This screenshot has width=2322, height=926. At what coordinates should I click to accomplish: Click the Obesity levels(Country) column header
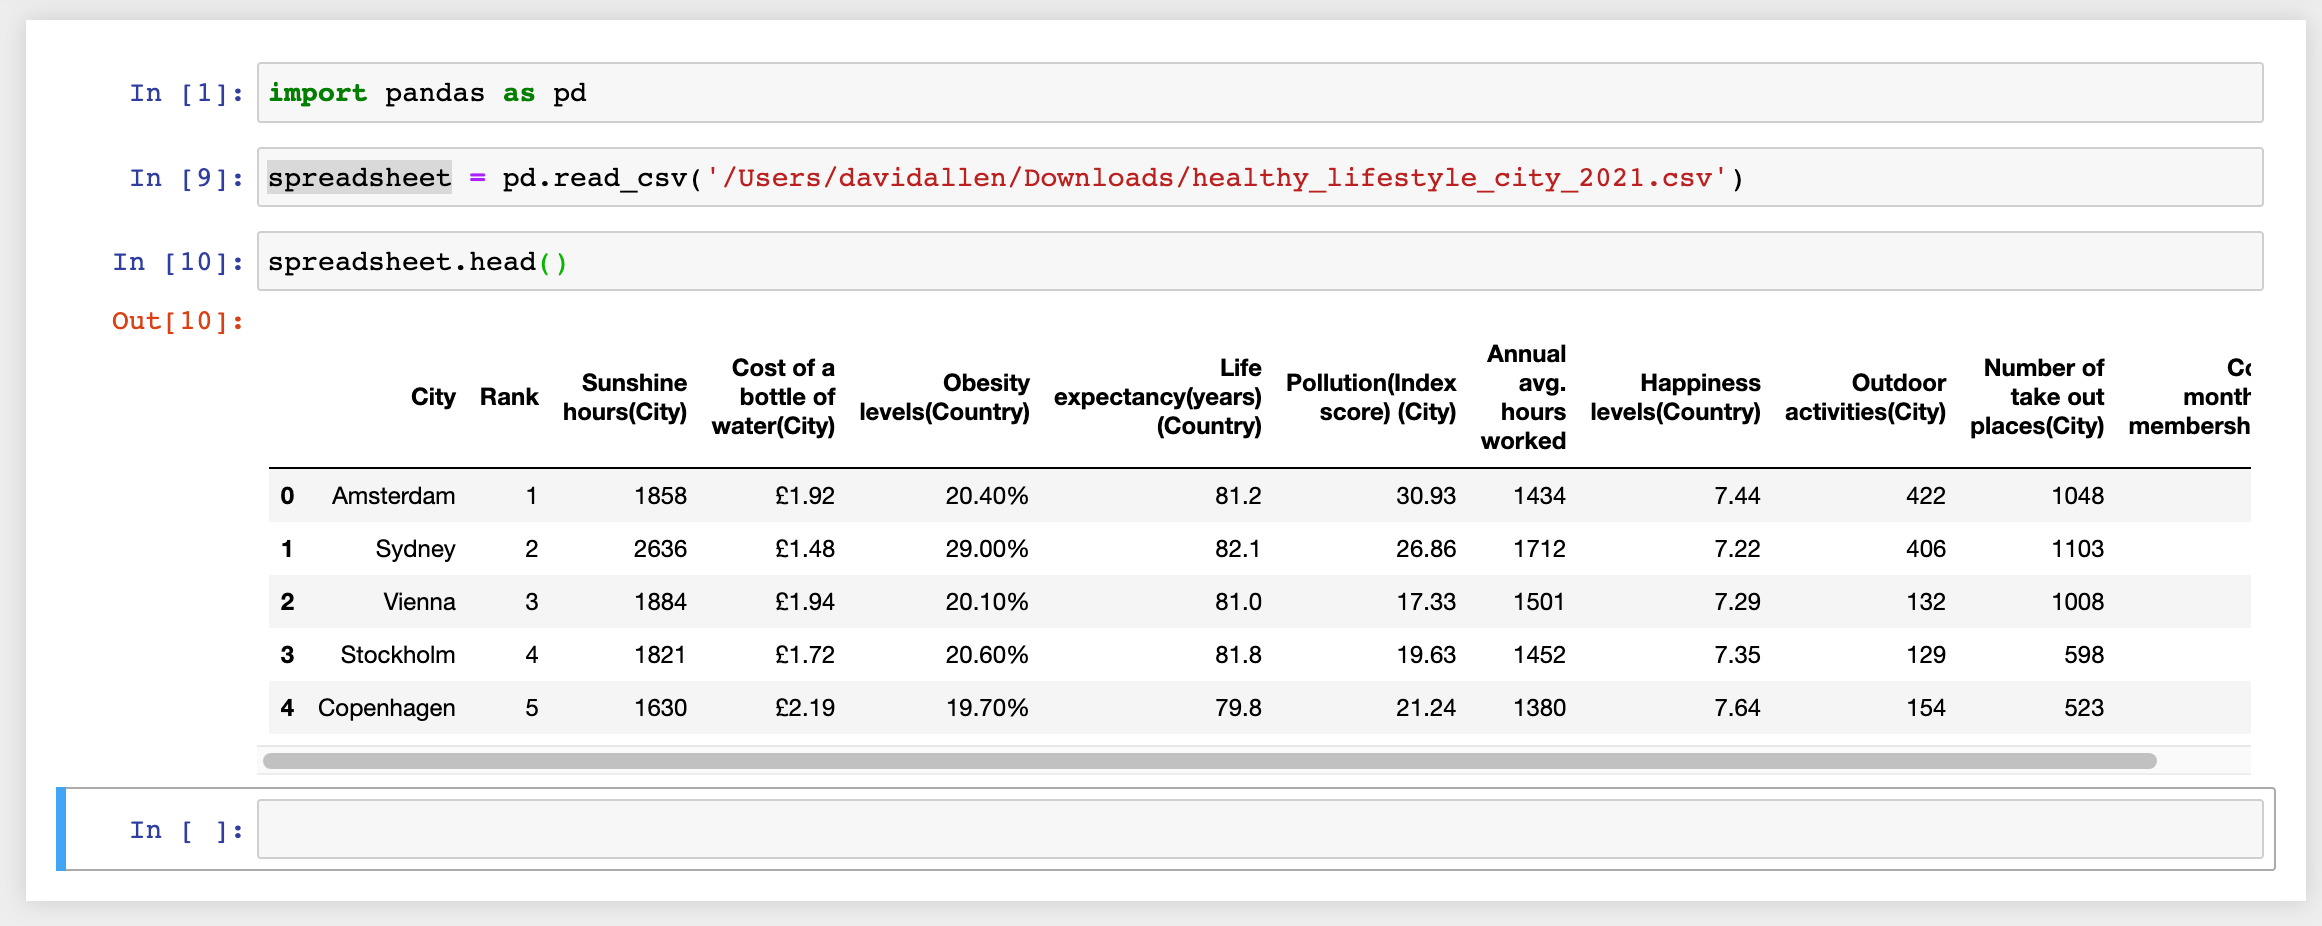point(944,397)
